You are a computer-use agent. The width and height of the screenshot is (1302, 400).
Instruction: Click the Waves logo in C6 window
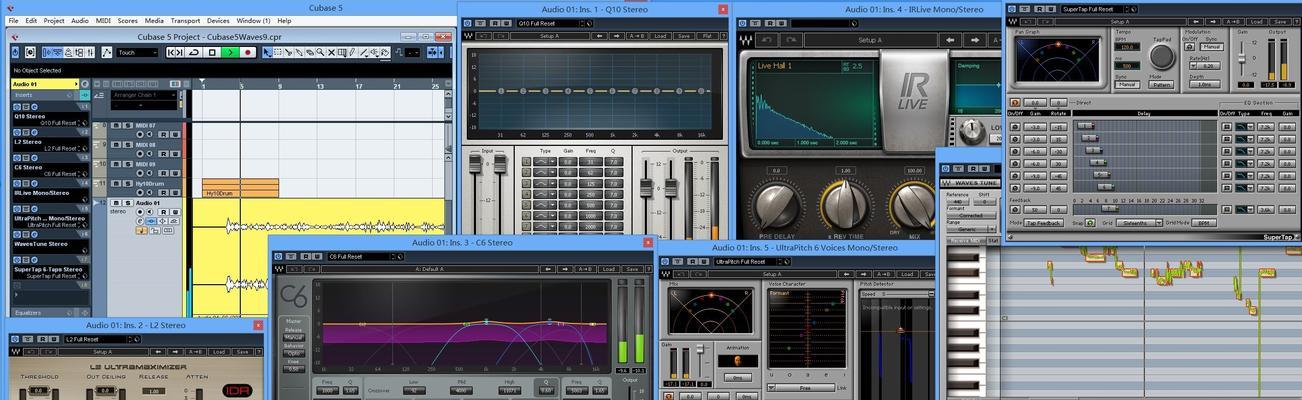[x=278, y=269]
